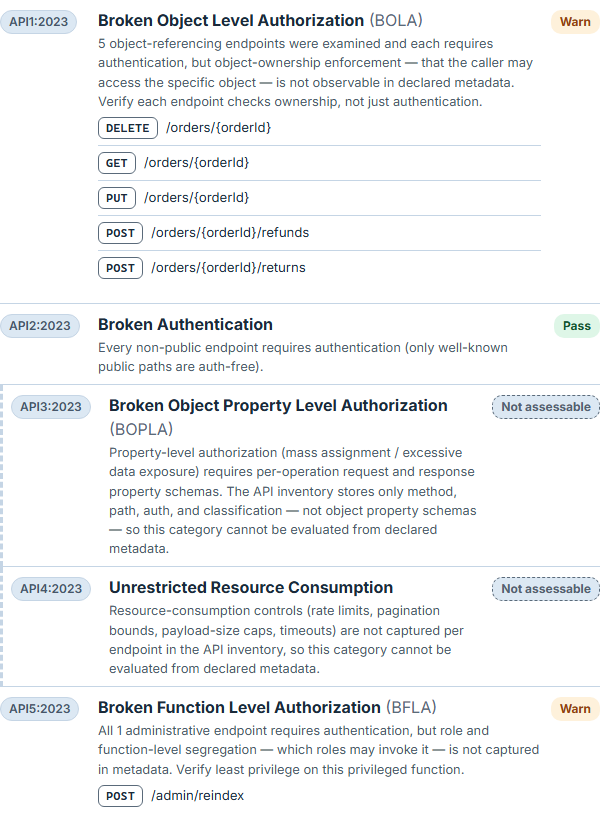Screen dimensions: 600x831
Task: Click the API1:2023 badge
Action: pos(39,22)
